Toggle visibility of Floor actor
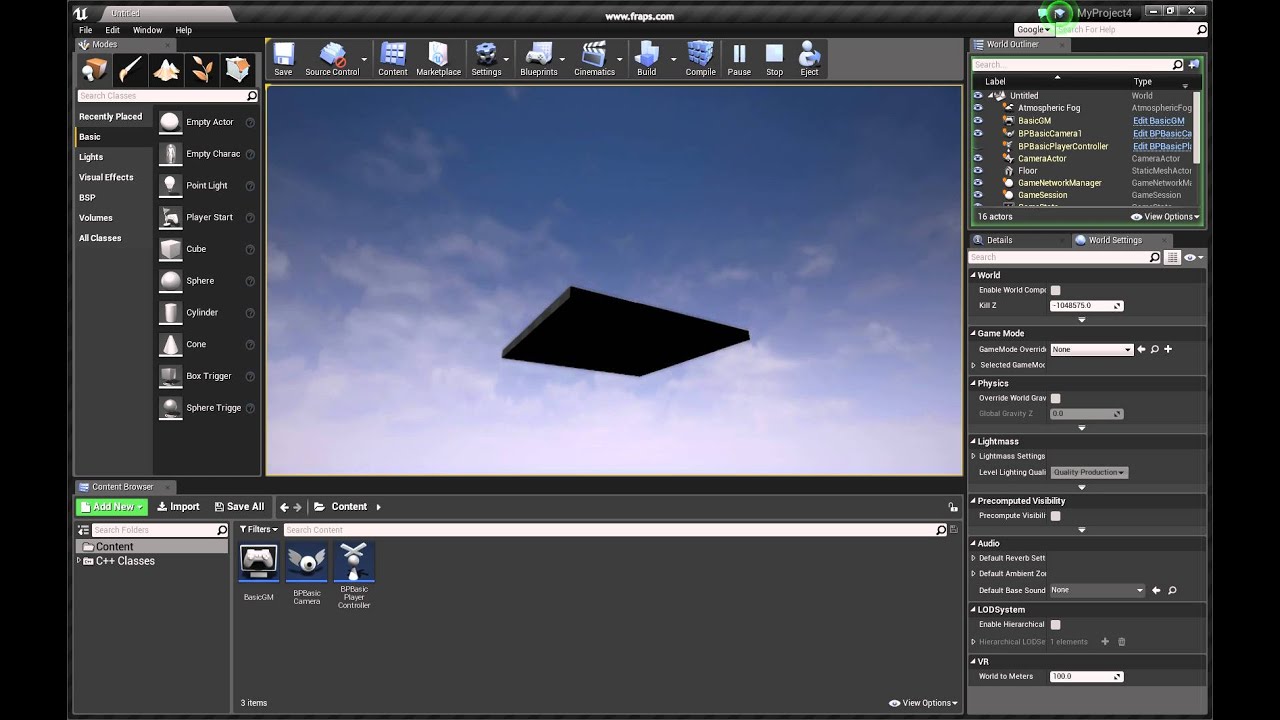Screen dimensions: 1280x720 (978, 171)
